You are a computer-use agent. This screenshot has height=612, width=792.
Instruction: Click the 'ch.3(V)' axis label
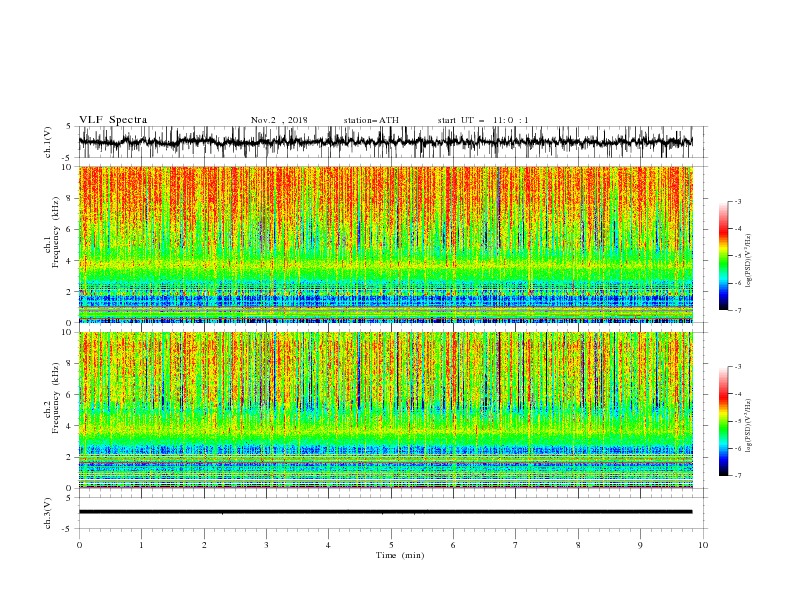point(48,514)
